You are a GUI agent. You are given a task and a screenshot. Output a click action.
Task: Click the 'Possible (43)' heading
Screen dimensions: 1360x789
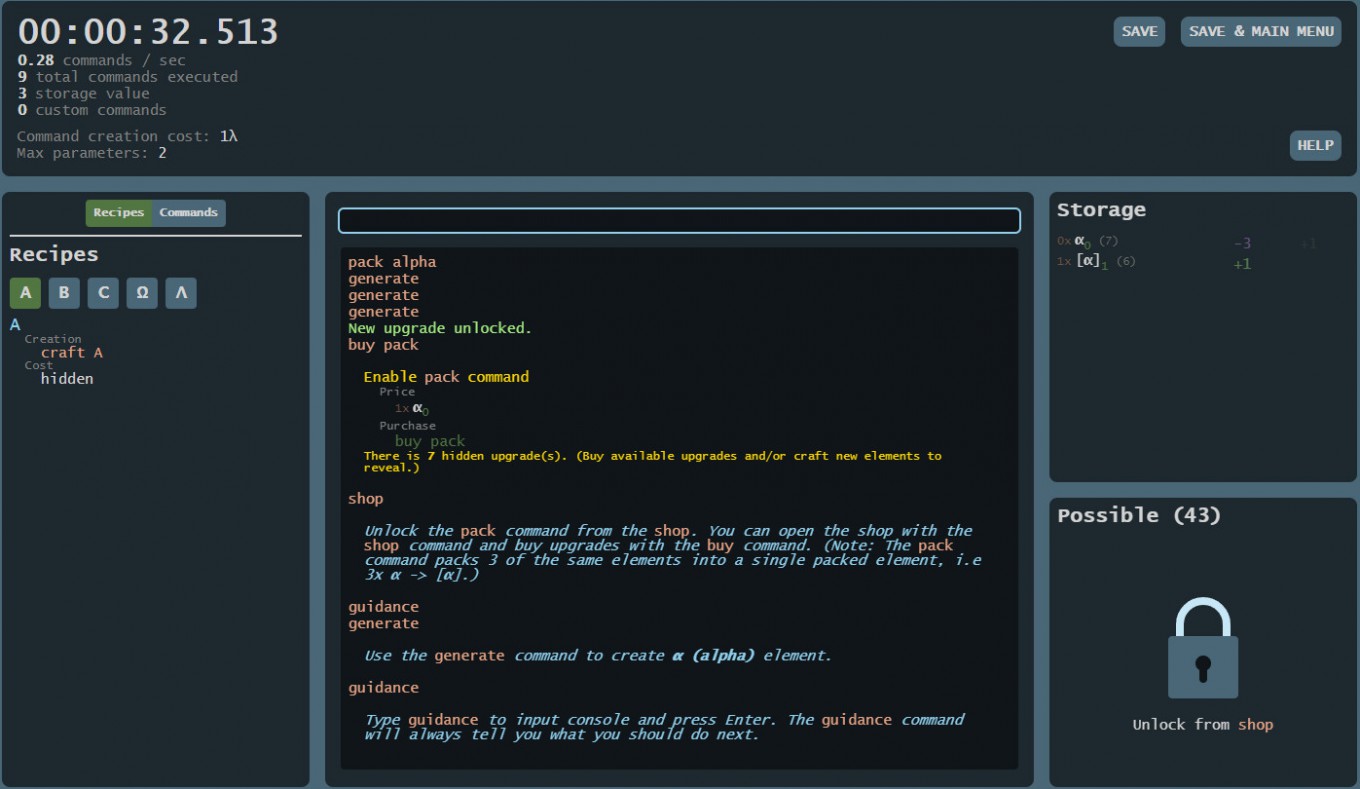tap(1140, 515)
